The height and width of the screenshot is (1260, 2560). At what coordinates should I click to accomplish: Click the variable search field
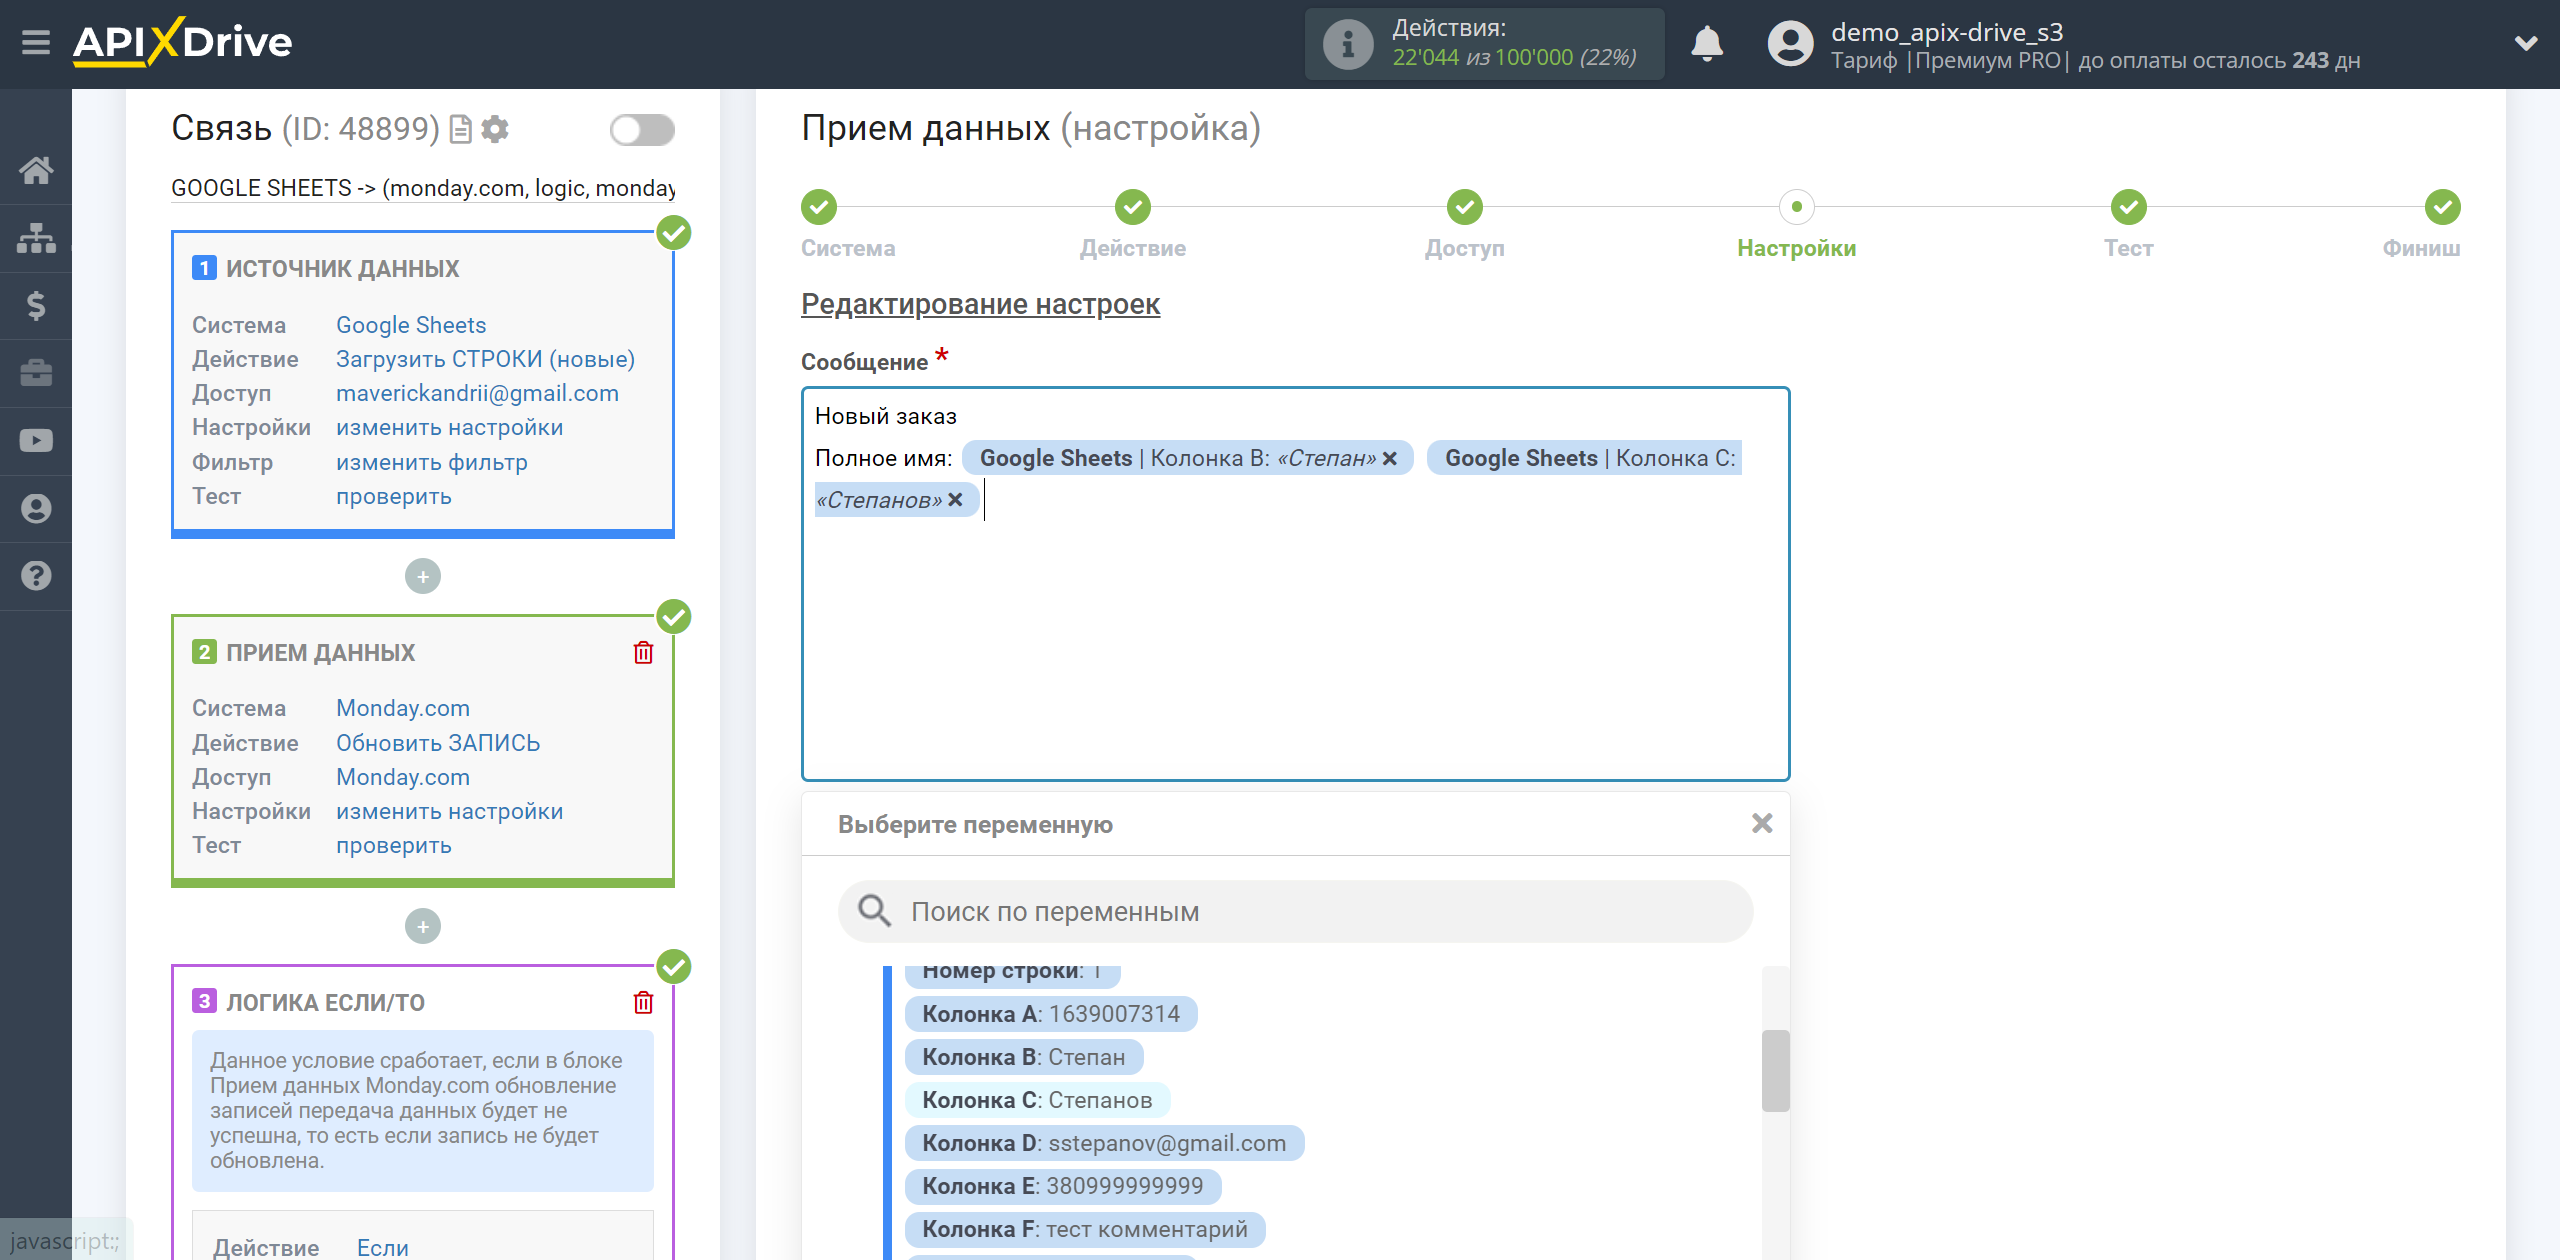click(1295, 911)
